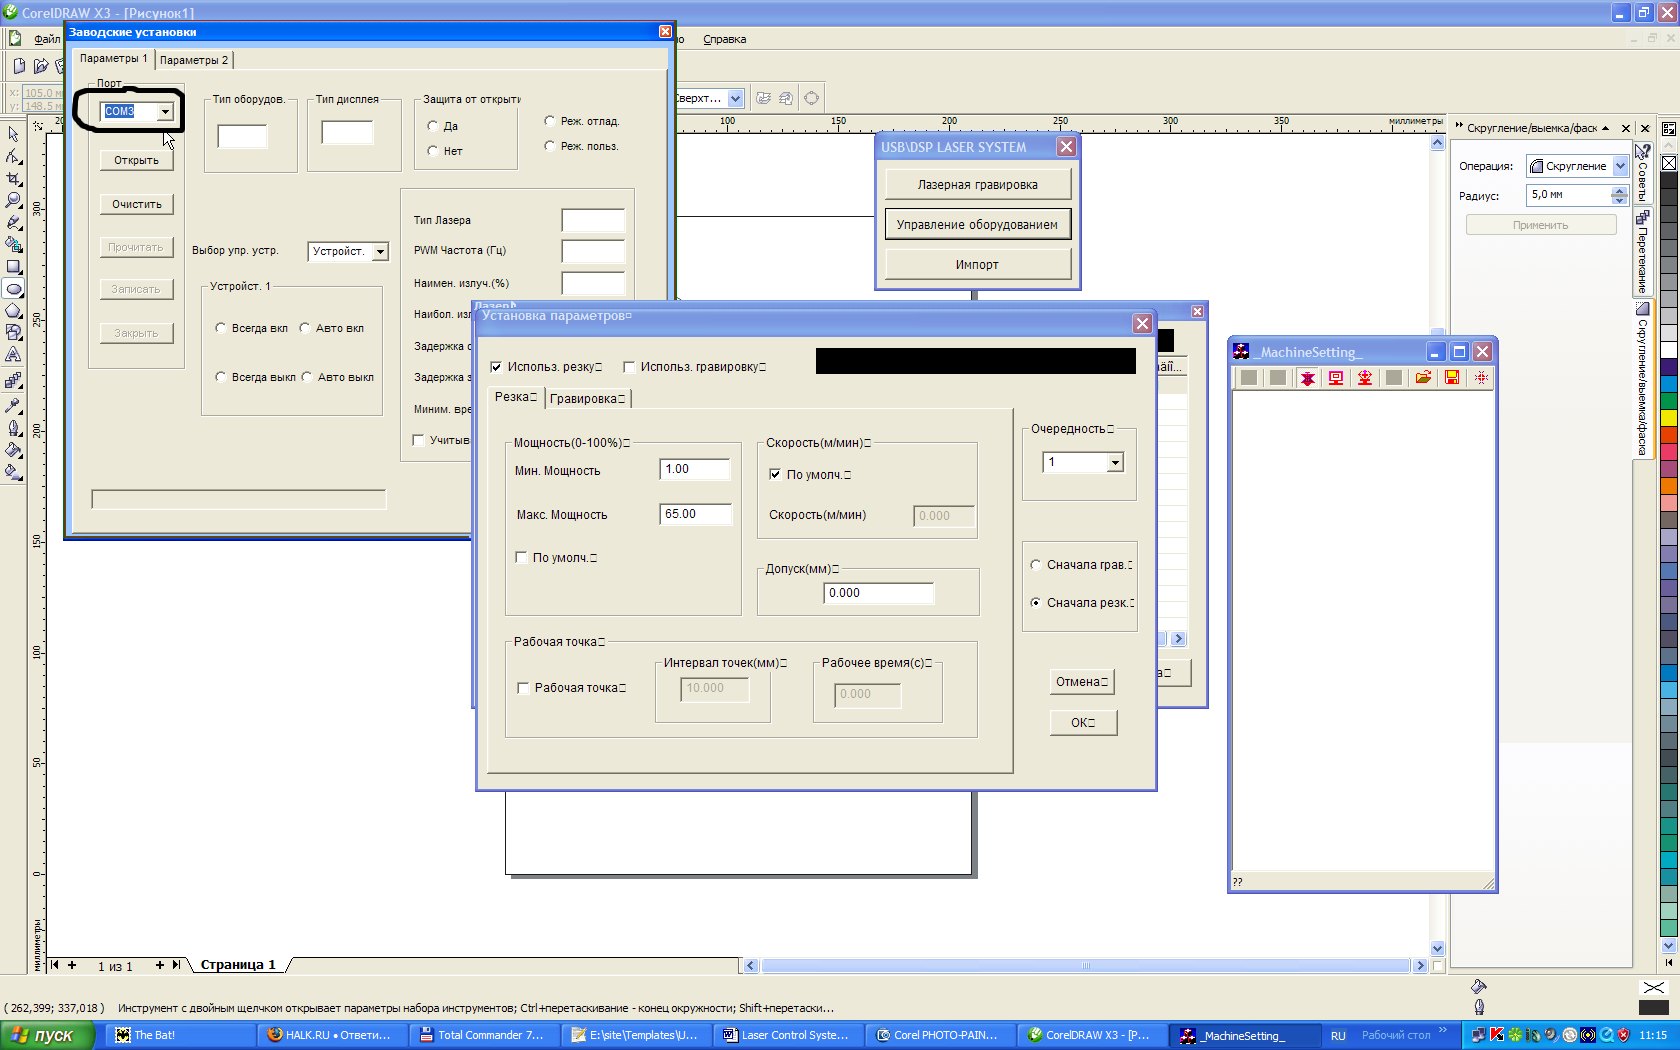Viewport: 1680px width, 1050px height.
Task: Open the 'Параметры 2' tab
Action: coord(194,60)
